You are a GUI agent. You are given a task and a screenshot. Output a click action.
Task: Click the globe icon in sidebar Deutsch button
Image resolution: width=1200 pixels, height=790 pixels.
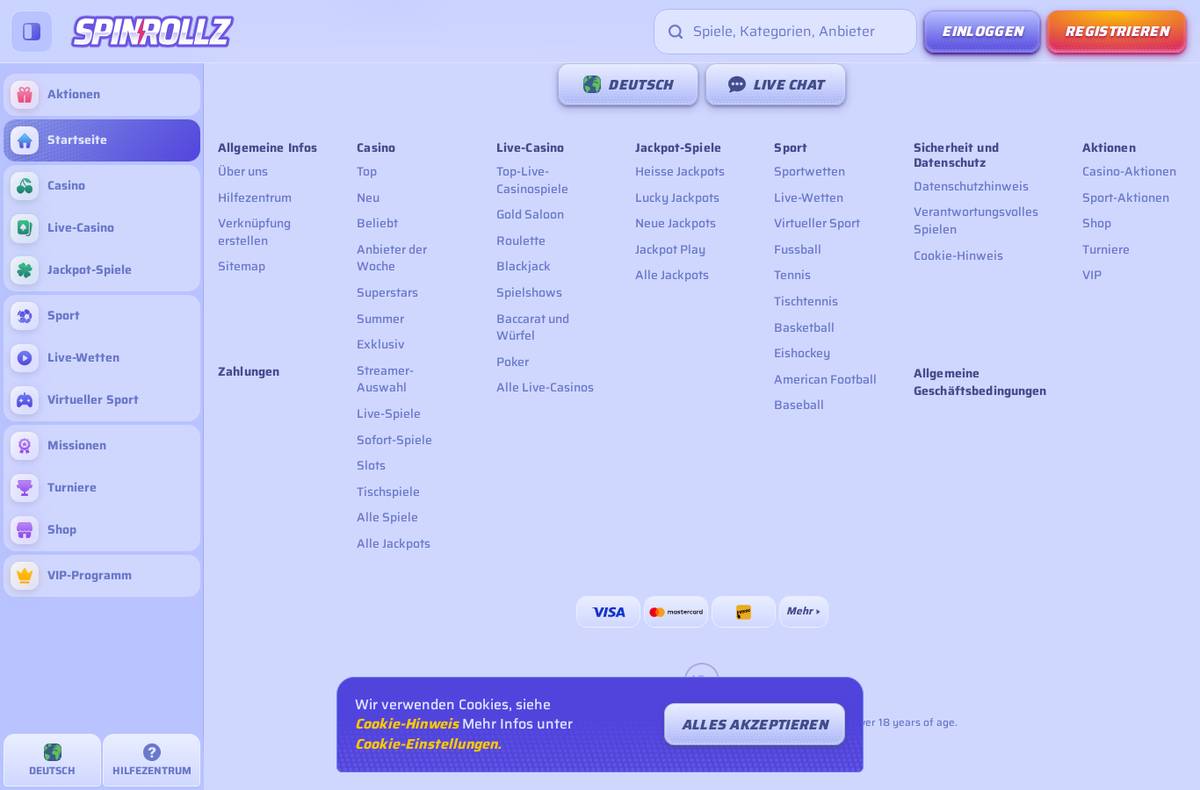tap(52, 752)
